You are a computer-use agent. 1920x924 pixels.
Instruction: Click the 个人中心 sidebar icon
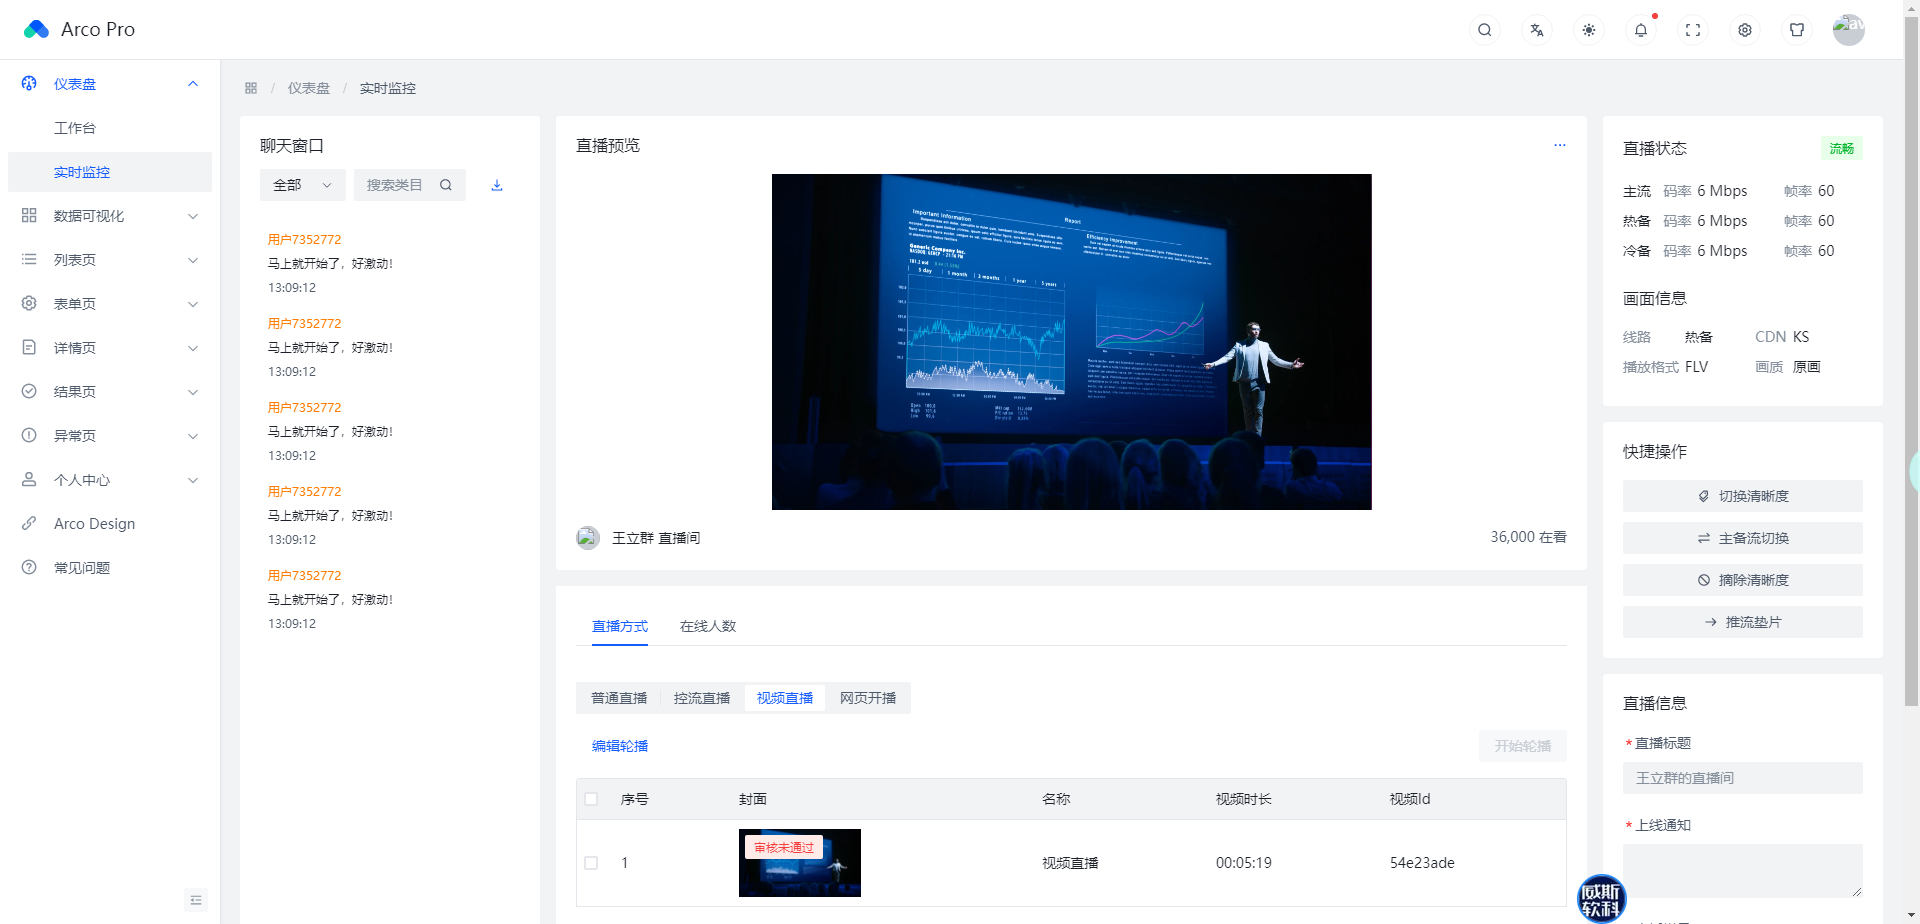(x=29, y=480)
